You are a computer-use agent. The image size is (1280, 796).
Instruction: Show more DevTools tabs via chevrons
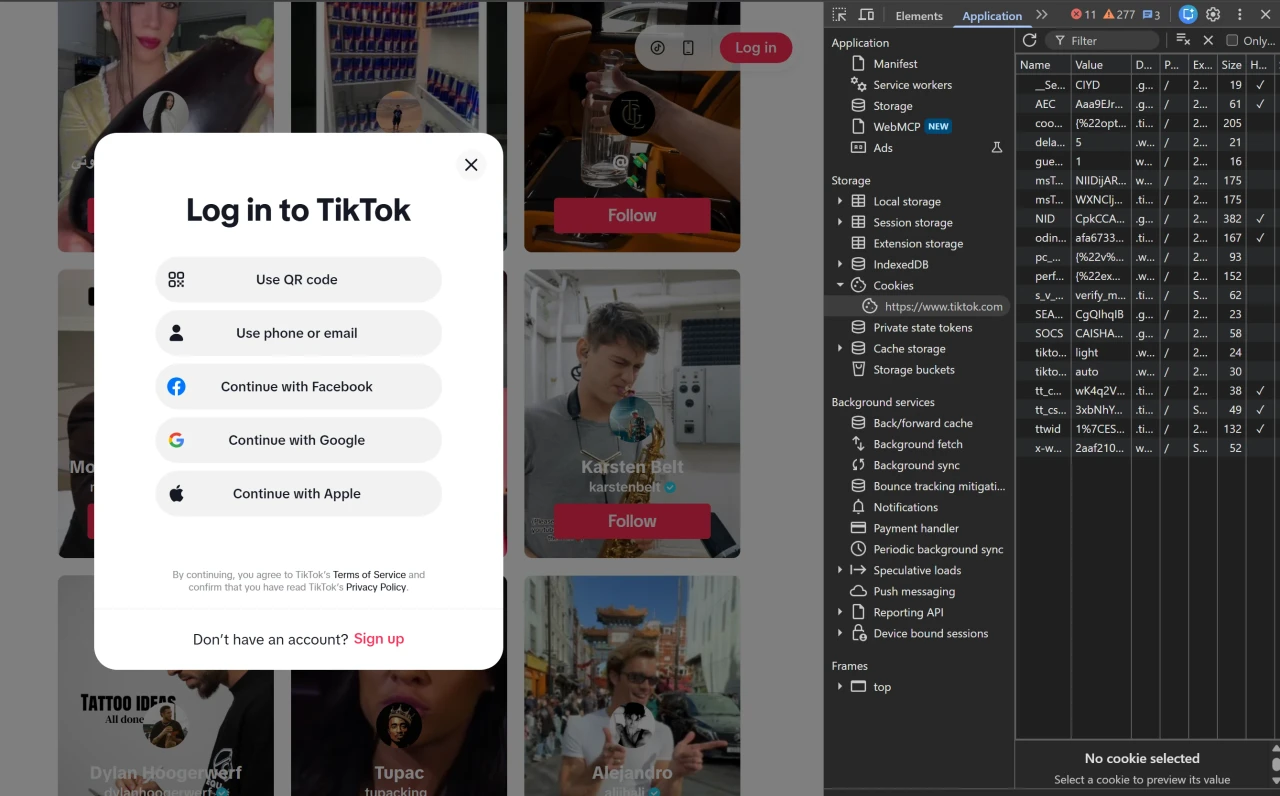pyautogui.click(x=1042, y=15)
